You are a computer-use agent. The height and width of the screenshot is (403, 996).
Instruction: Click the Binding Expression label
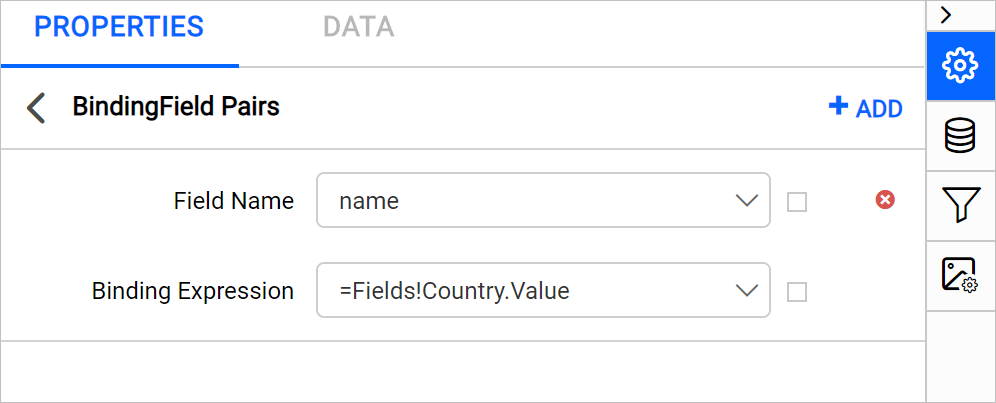[193, 291]
